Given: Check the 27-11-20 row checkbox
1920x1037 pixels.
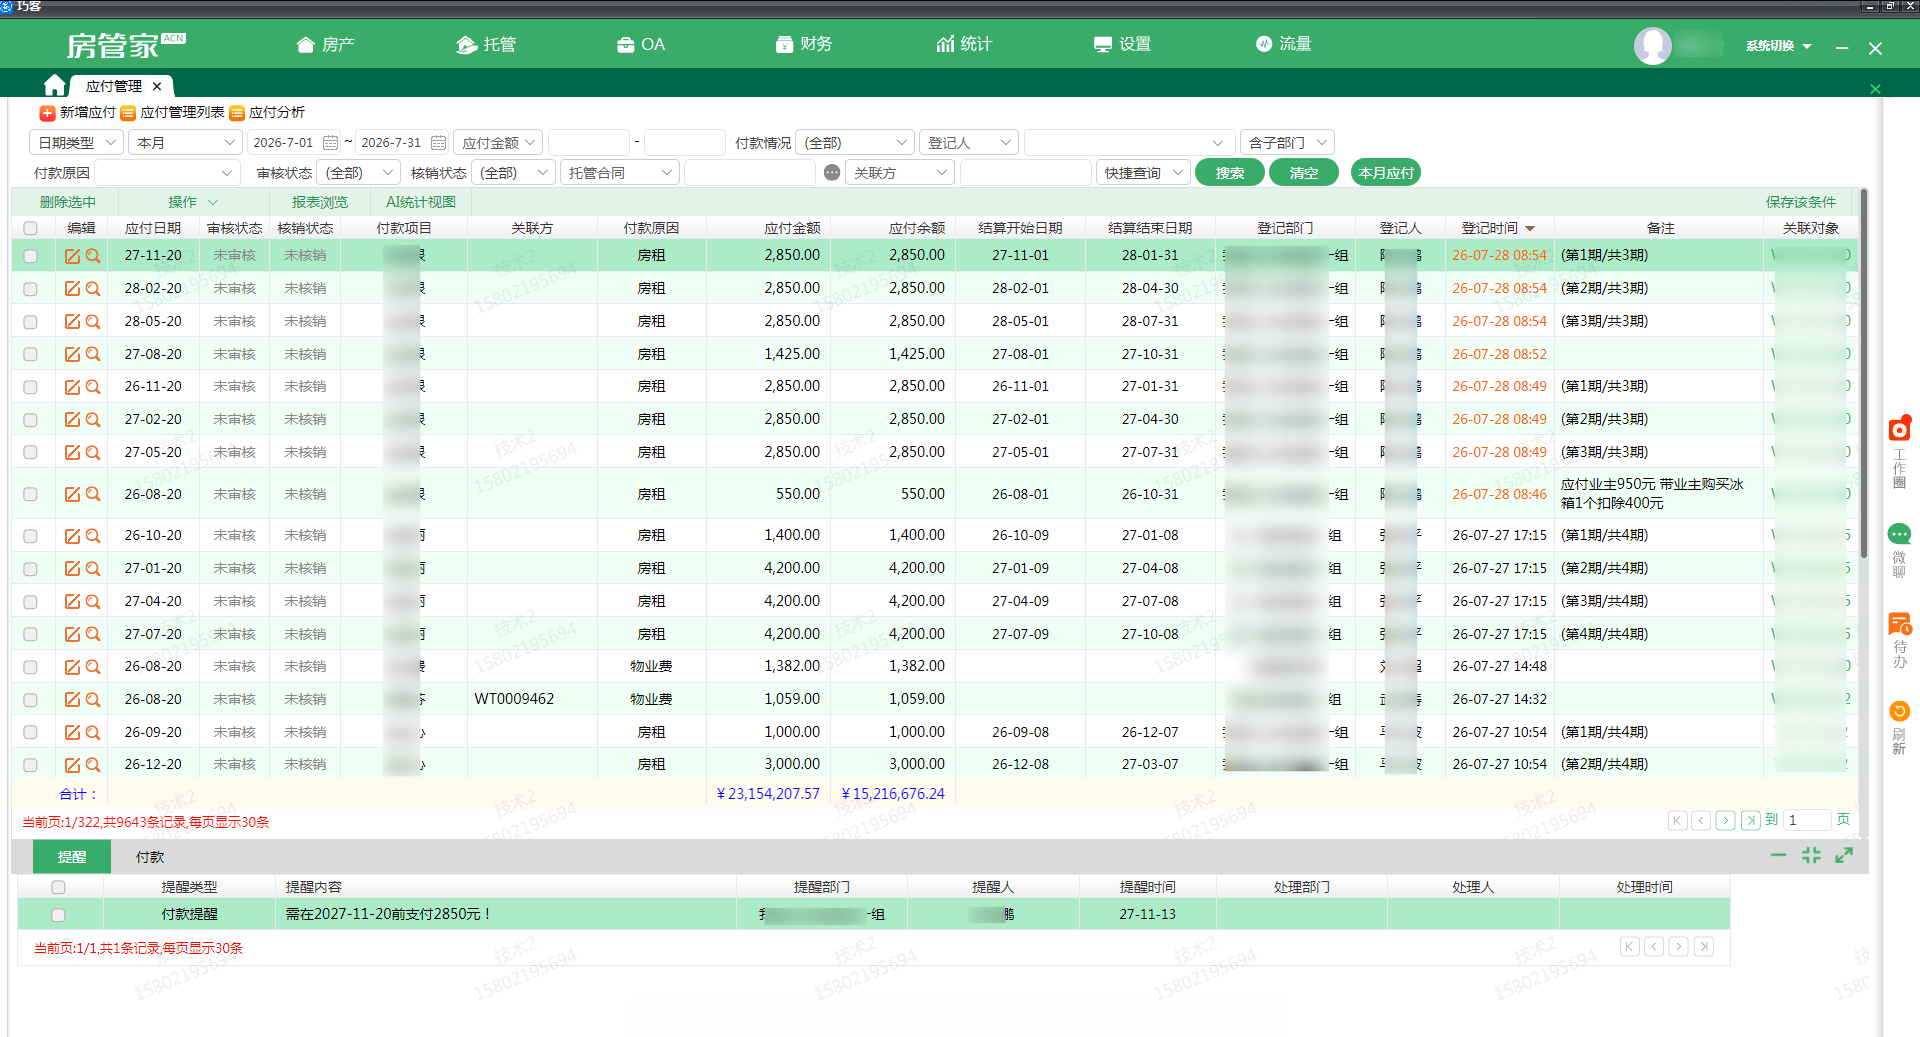Looking at the screenshot, I should pyautogui.click(x=30, y=256).
